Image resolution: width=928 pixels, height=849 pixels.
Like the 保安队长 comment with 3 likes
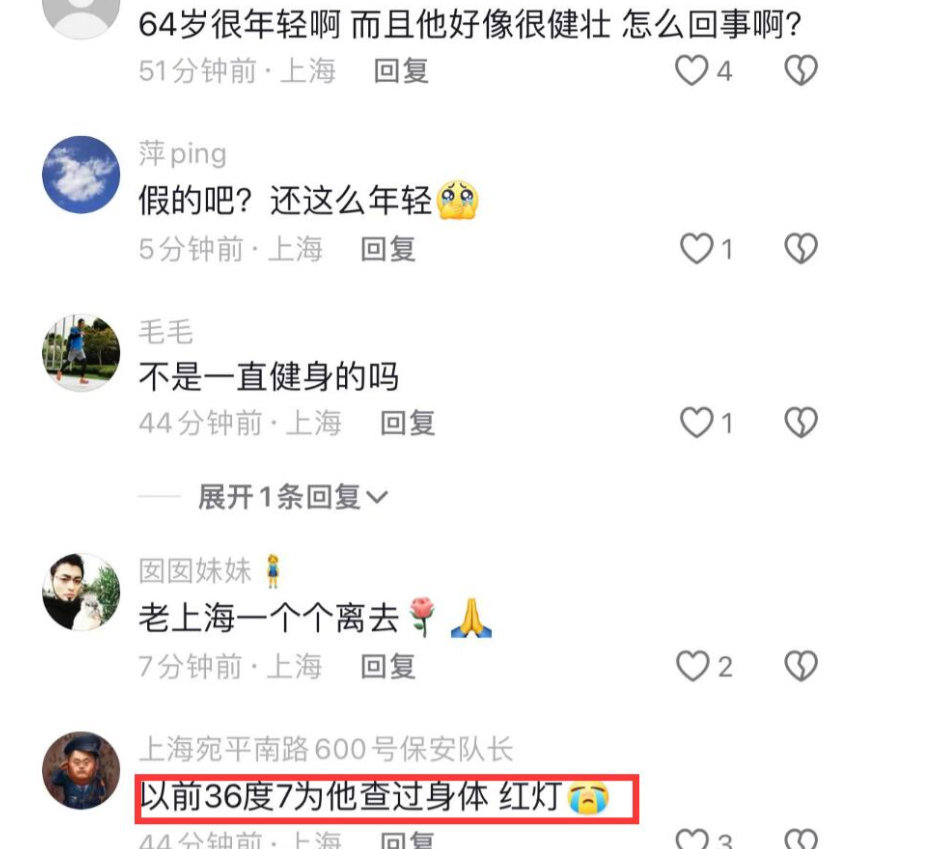692,839
